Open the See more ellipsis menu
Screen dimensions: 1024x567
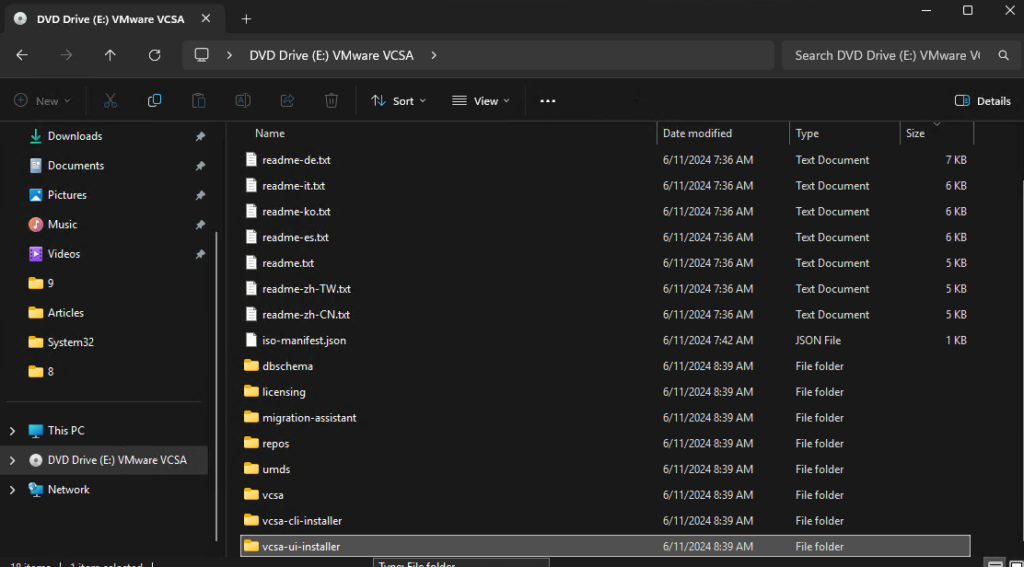point(547,101)
